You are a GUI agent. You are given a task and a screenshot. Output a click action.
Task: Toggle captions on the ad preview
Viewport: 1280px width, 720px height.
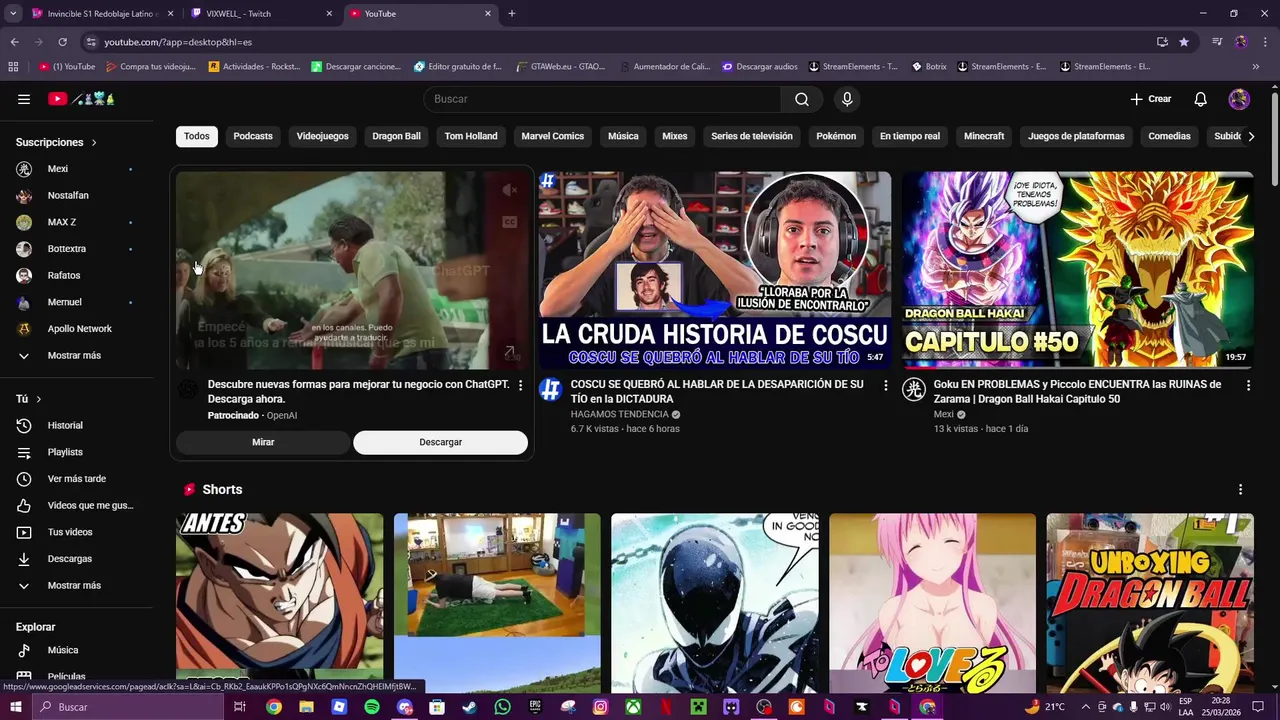[x=510, y=222]
